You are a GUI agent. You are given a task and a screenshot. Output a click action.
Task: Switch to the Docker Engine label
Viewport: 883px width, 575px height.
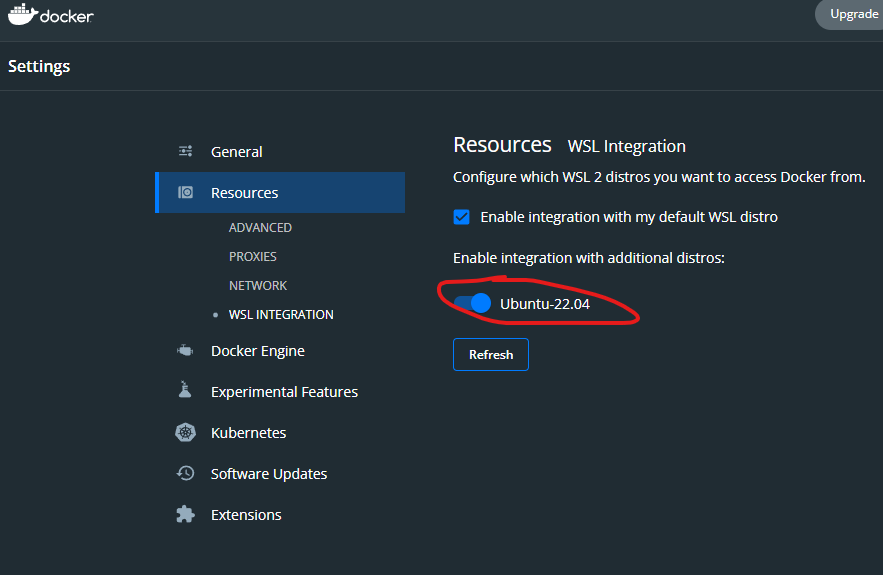(x=258, y=351)
